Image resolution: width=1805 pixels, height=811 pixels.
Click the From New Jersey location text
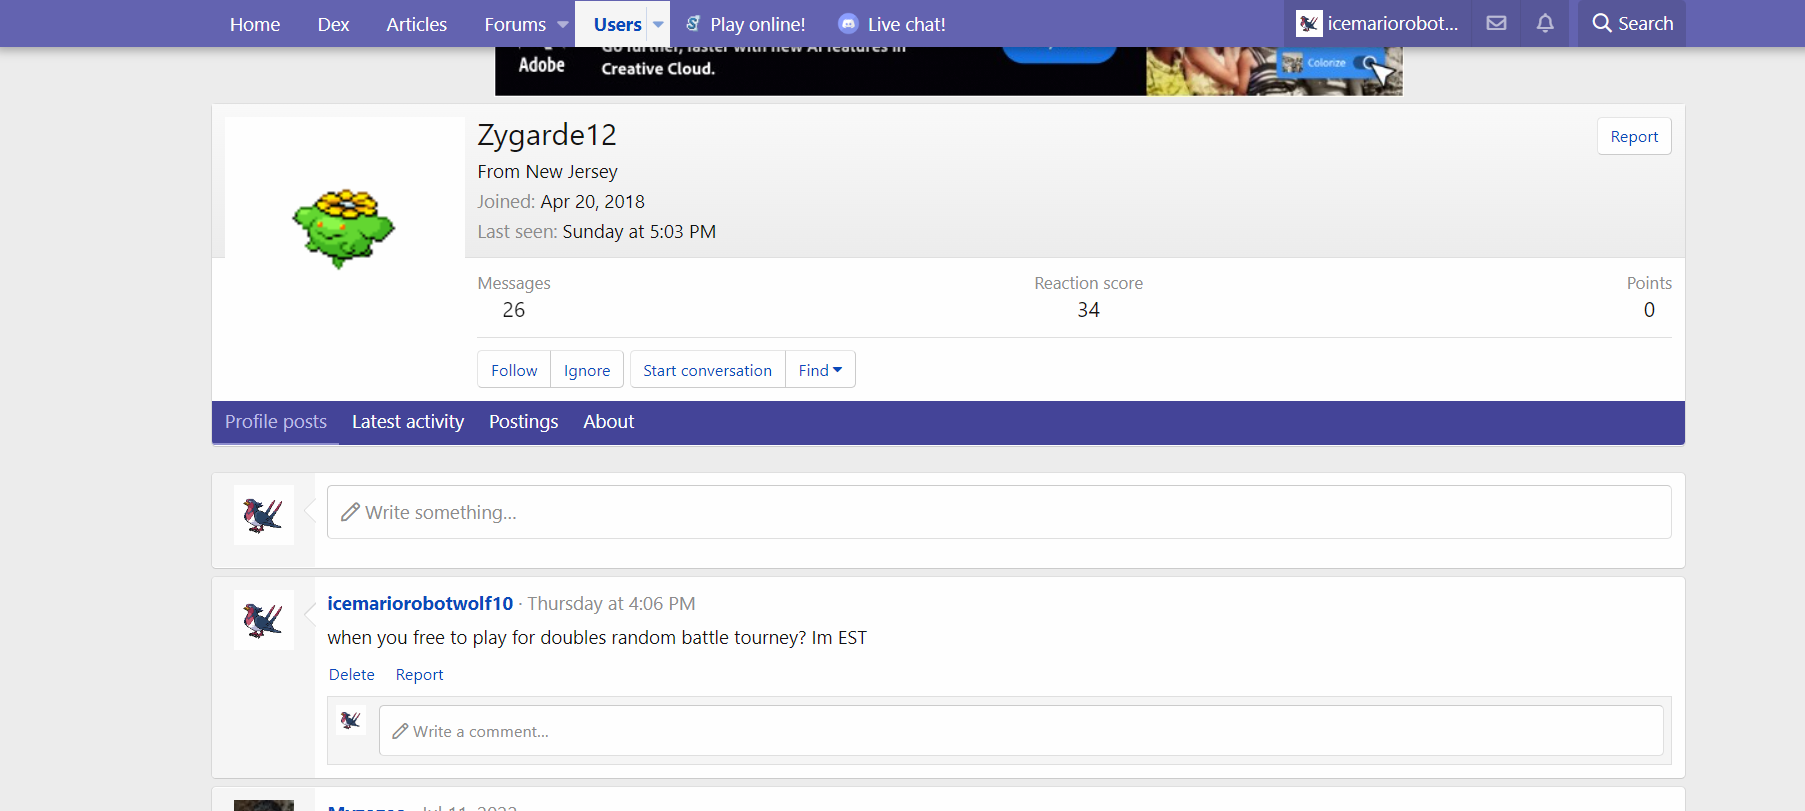(x=547, y=172)
